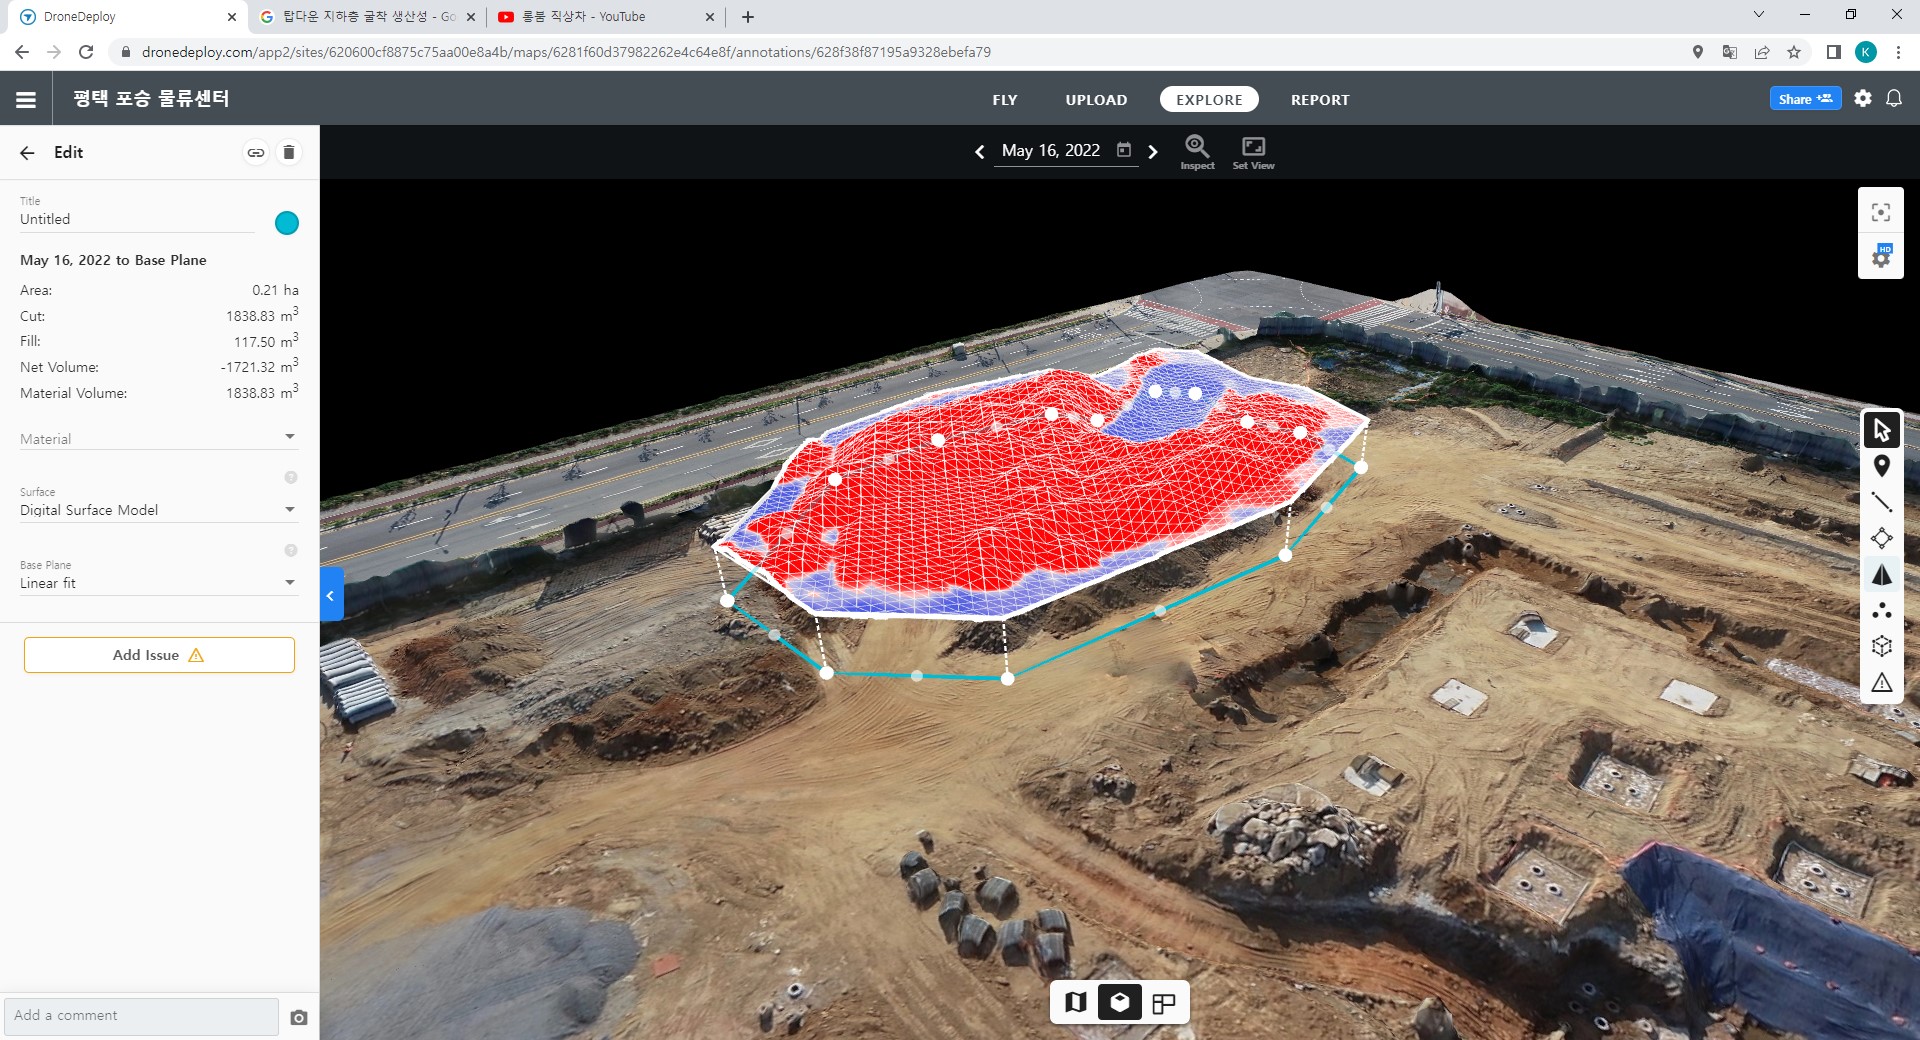Viewport: 1920px width, 1040px height.
Task: Open the UPLOAD tab
Action: [1096, 100]
